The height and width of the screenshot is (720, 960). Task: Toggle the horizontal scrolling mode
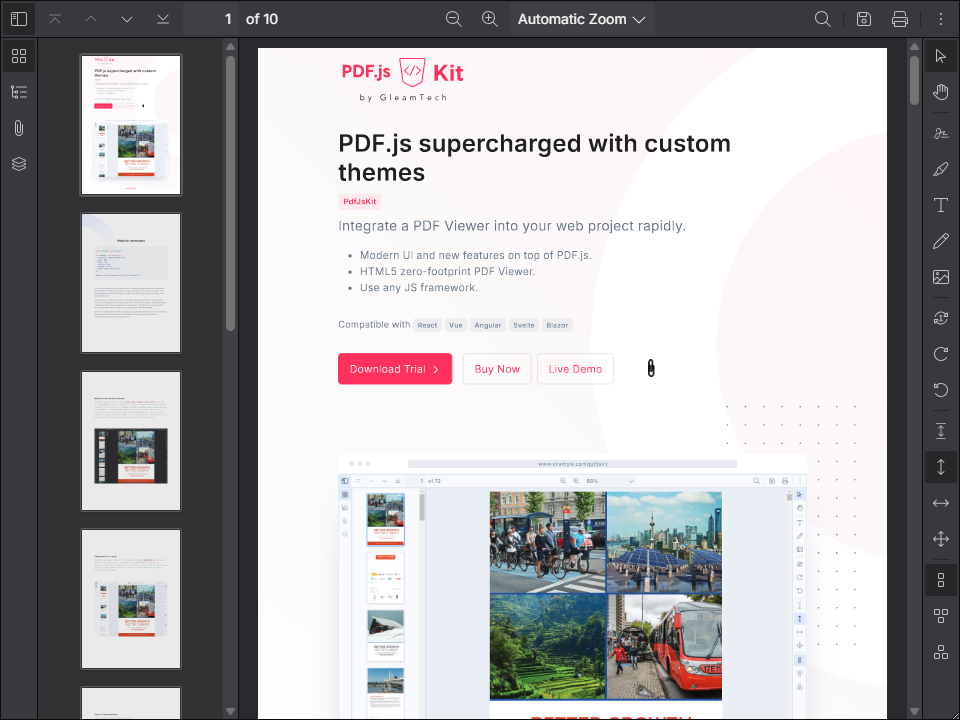pos(941,503)
